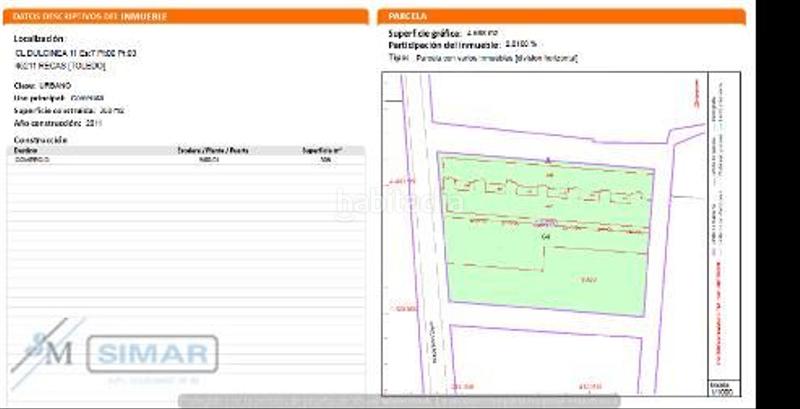
Task: Click the 'Superficie construida' line
Action: pyautogui.click(x=68, y=111)
